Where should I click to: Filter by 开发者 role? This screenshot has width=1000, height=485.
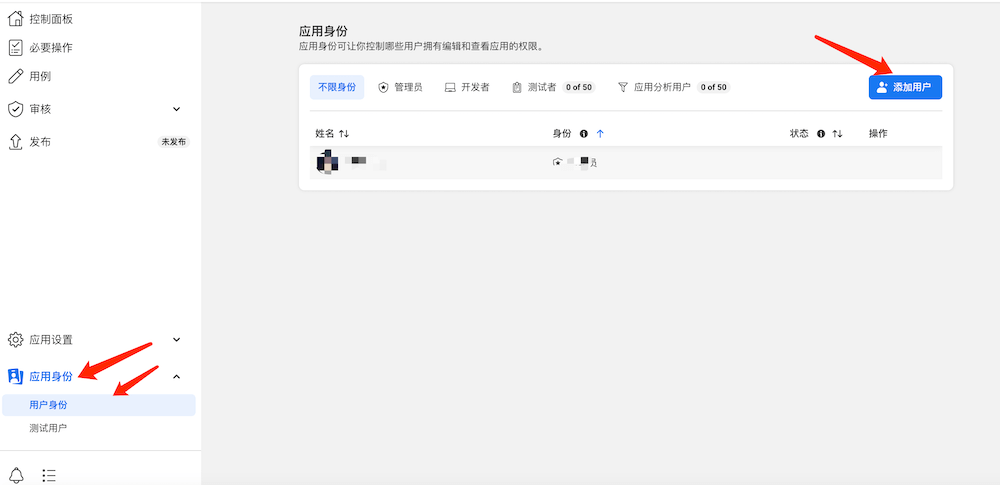[x=467, y=87]
